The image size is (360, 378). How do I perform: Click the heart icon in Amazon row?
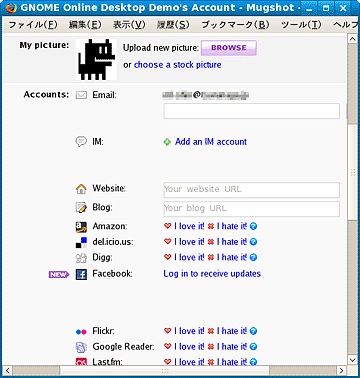coord(168,226)
